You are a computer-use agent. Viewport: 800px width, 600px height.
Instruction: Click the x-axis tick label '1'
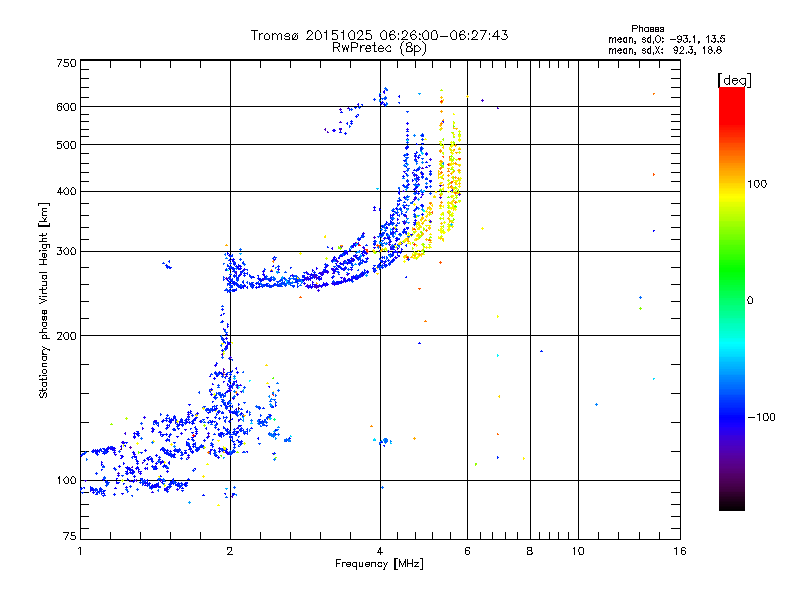tap(80, 551)
